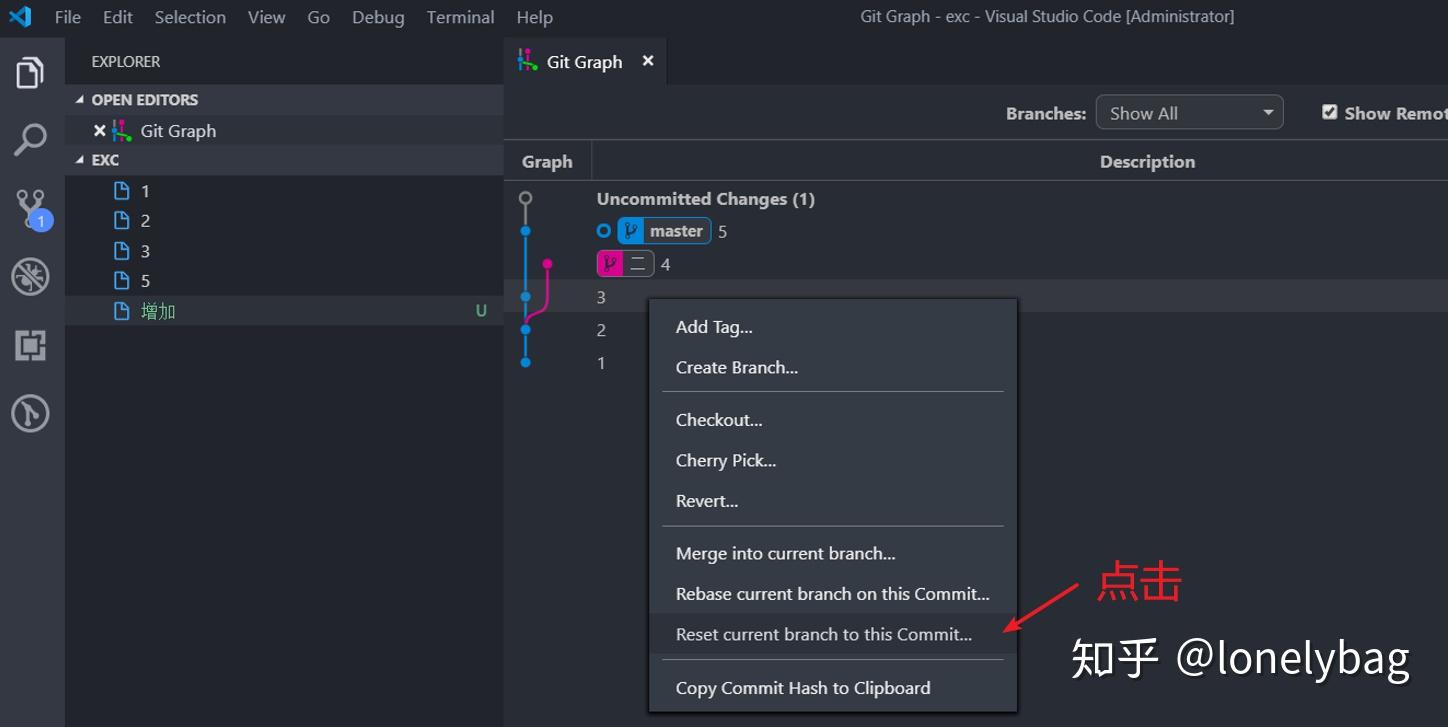Open the Terminal menu
Image resolution: width=1449 pixels, height=727 pixels.
click(x=460, y=17)
